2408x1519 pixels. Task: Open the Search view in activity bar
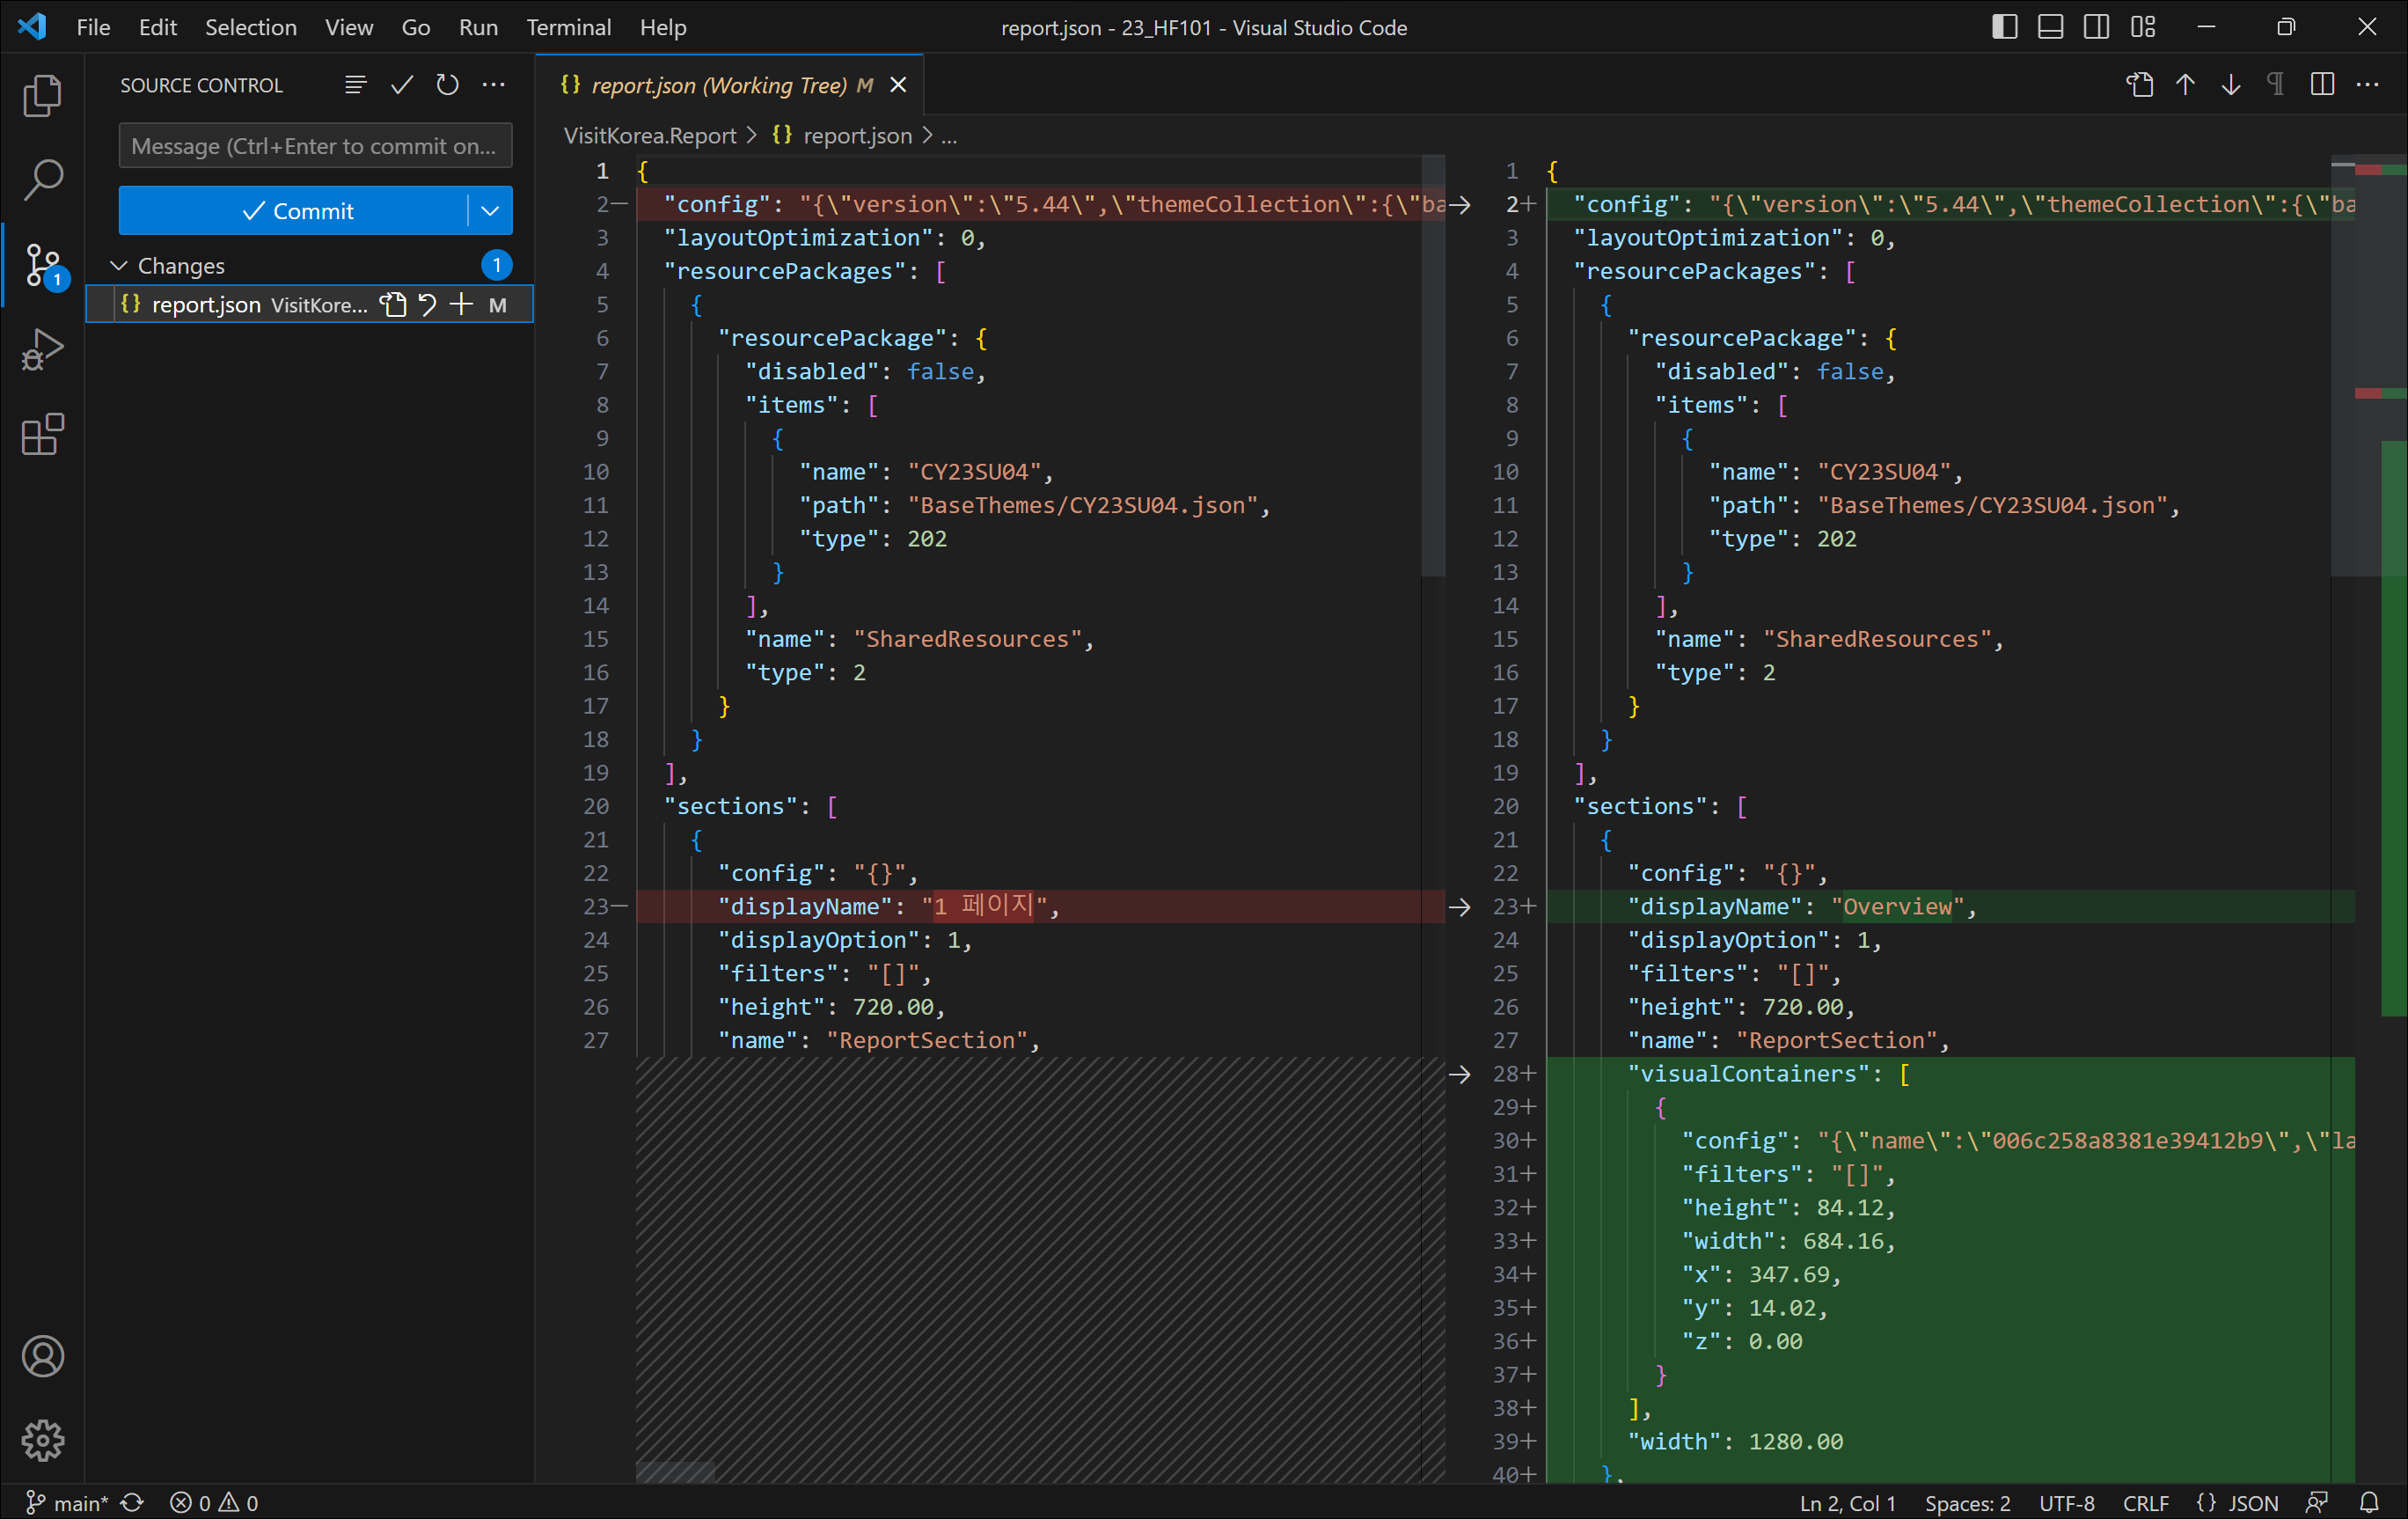pyautogui.click(x=42, y=180)
